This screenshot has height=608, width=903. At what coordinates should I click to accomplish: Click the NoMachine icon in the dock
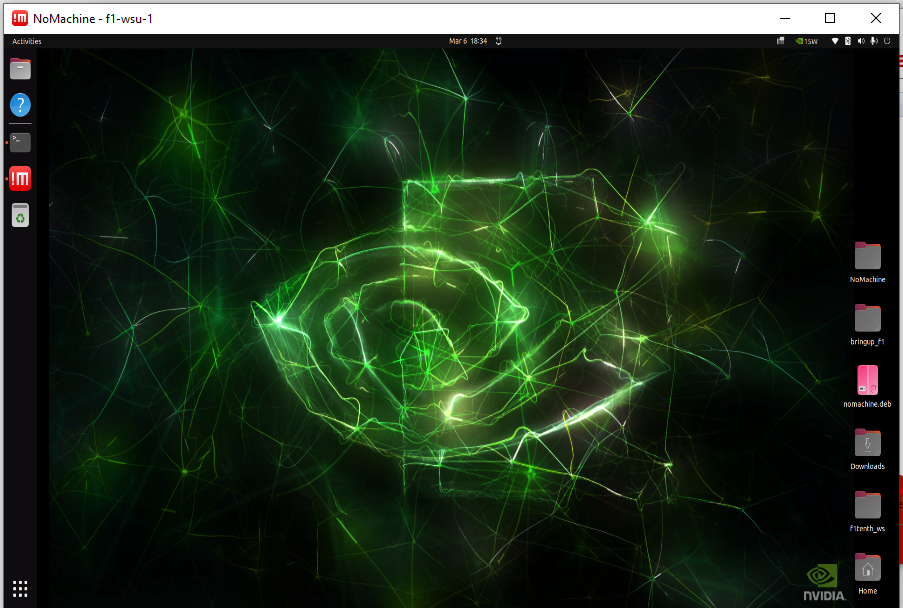click(x=20, y=179)
